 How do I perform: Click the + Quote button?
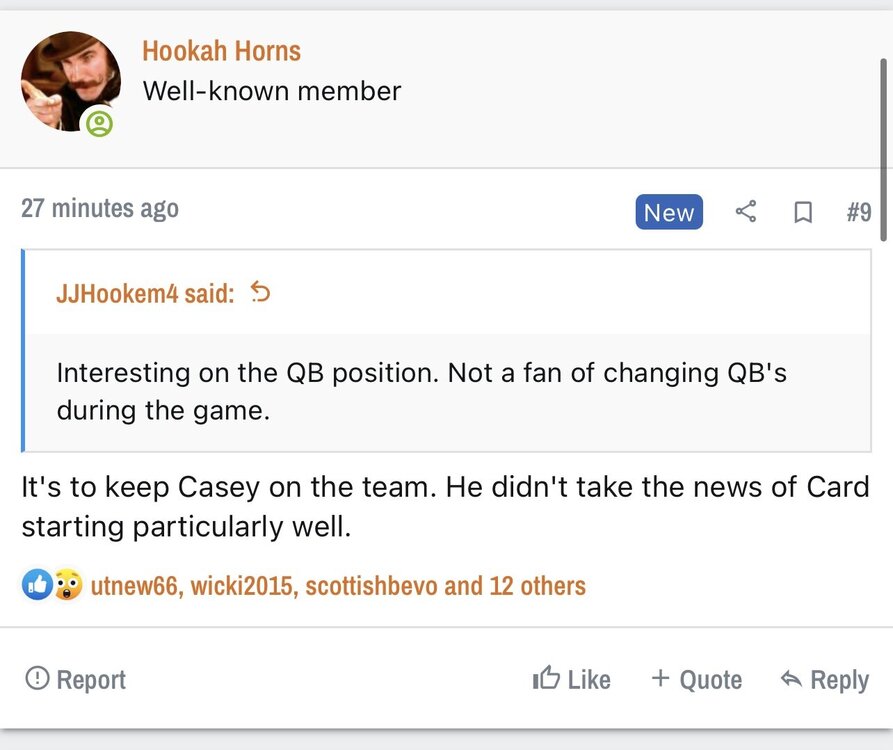696,680
